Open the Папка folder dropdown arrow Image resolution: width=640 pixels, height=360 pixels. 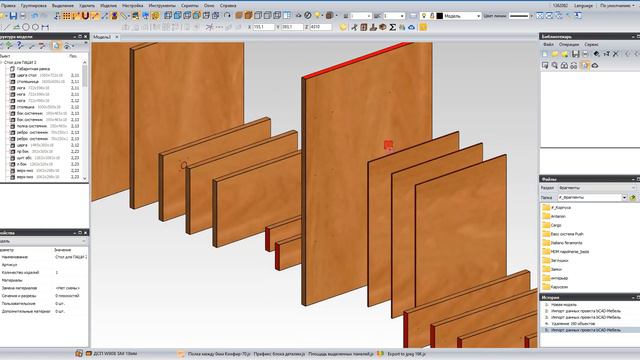tap(624, 198)
